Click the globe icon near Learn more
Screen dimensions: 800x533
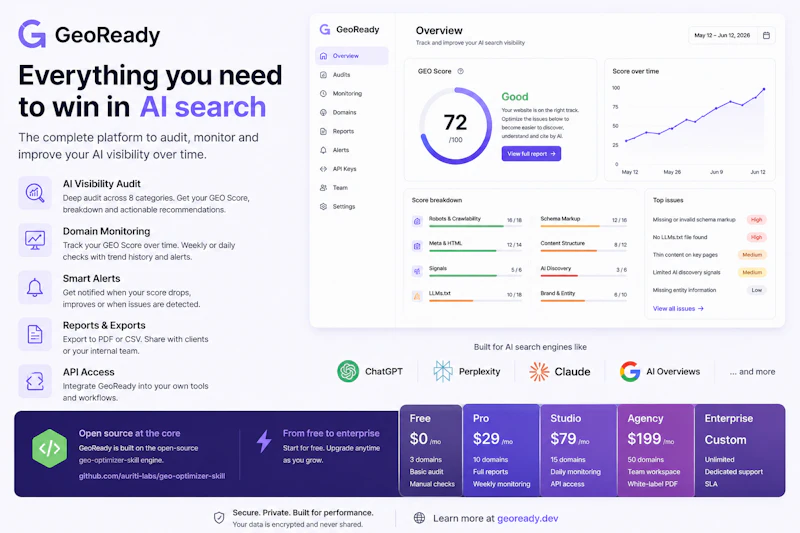419,518
